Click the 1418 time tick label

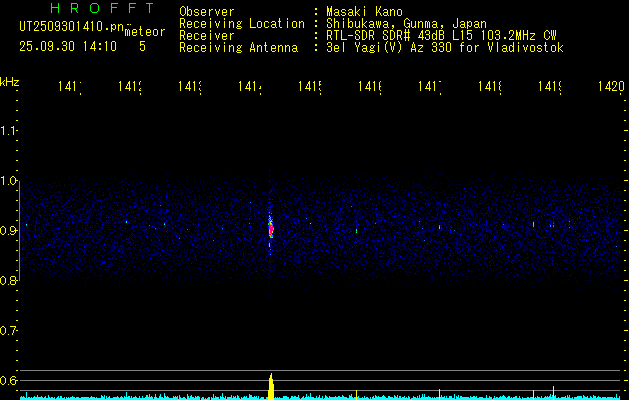(x=489, y=88)
